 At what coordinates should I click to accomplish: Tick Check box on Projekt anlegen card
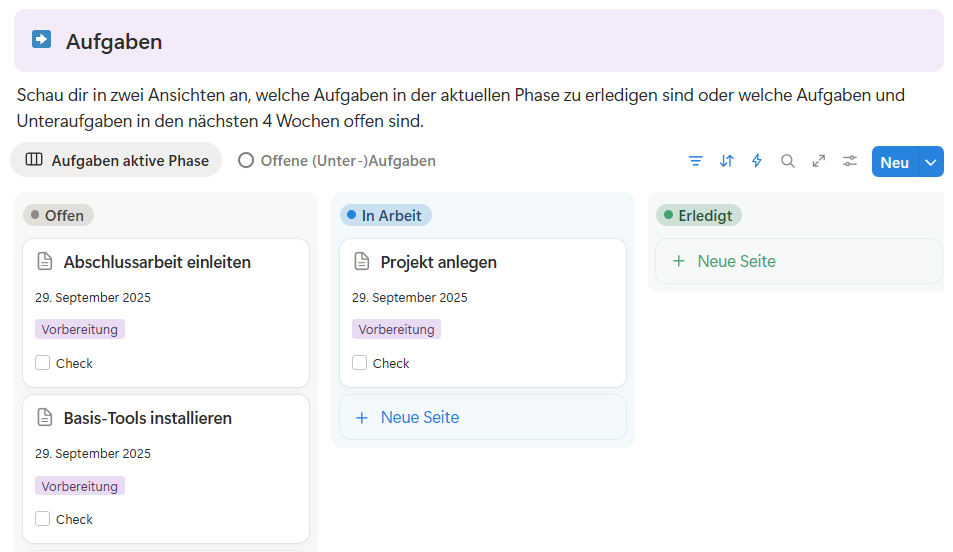coord(359,363)
